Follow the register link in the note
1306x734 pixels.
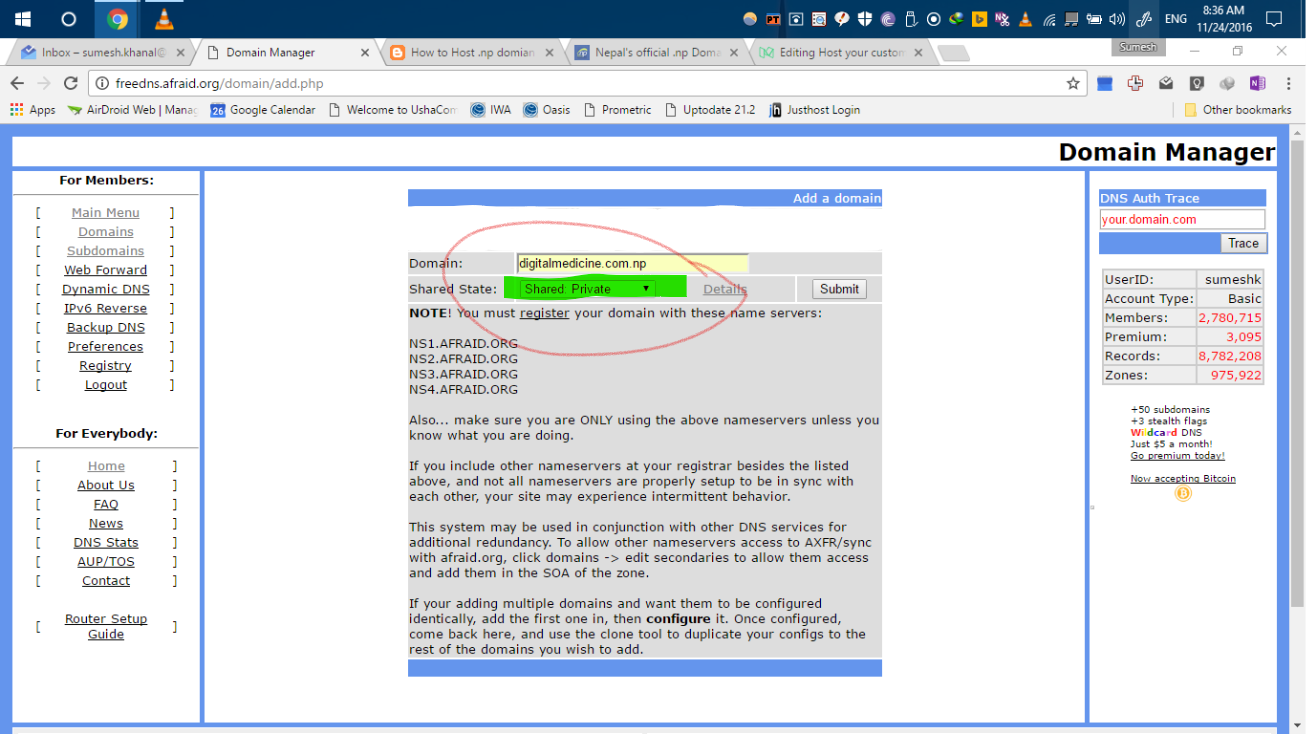tap(544, 313)
